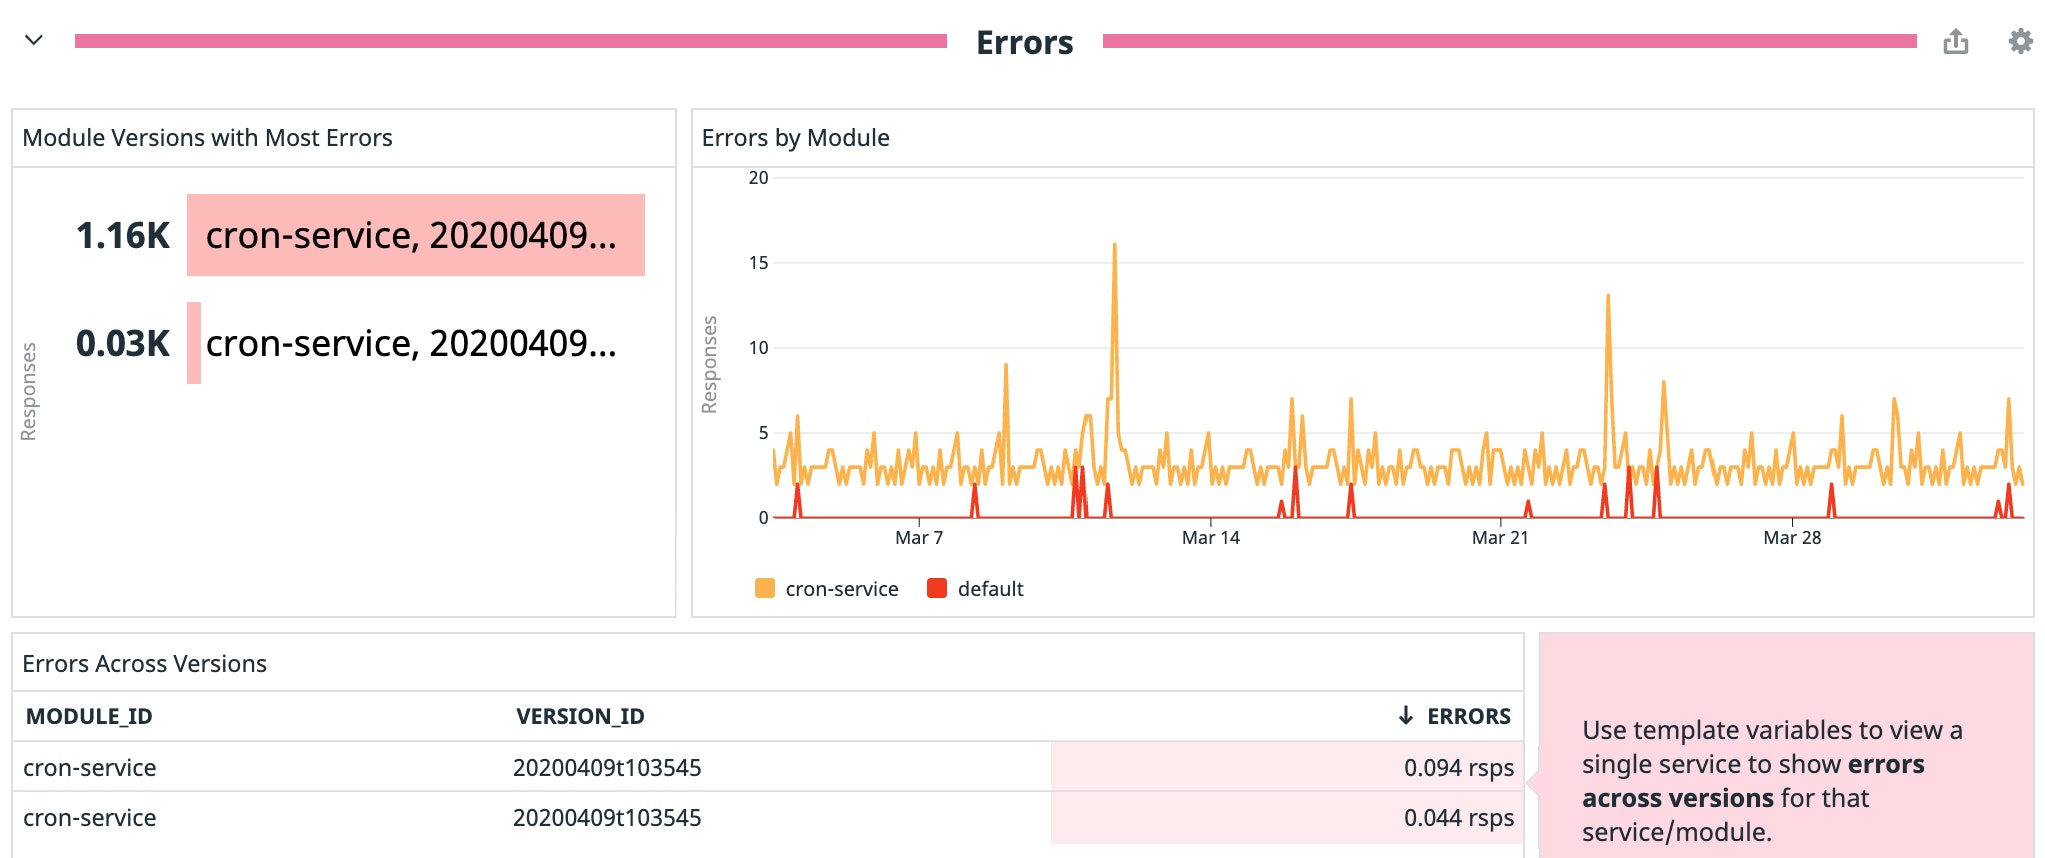The width and height of the screenshot is (2045, 858).
Task: Click the Errors Across Versions widget title
Action: coord(144,664)
